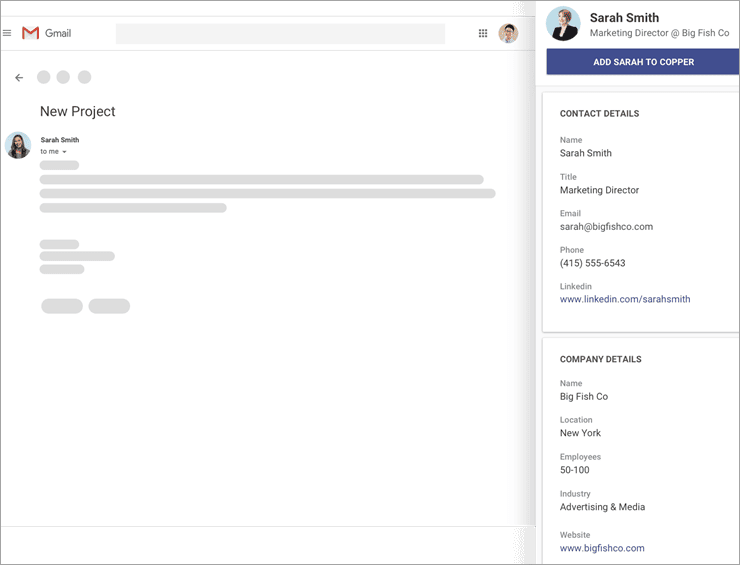Click the Gmail envelope logo
Image resolution: width=740 pixels, height=565 pixels.
(31, 33)
